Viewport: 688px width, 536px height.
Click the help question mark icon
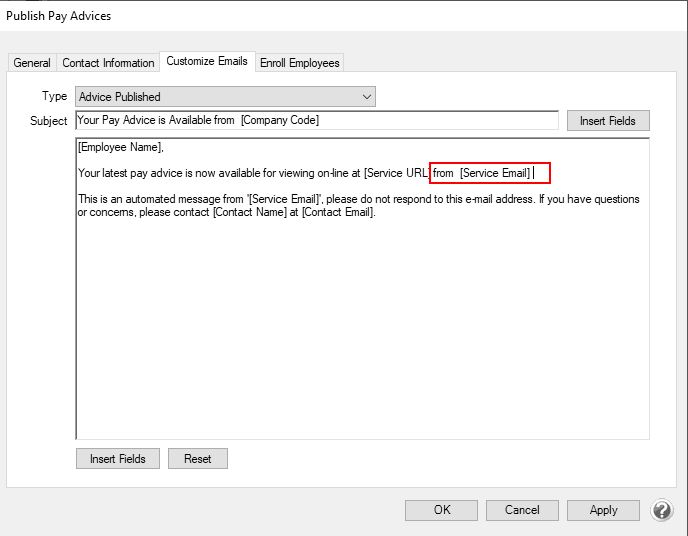tap(662, 510)
